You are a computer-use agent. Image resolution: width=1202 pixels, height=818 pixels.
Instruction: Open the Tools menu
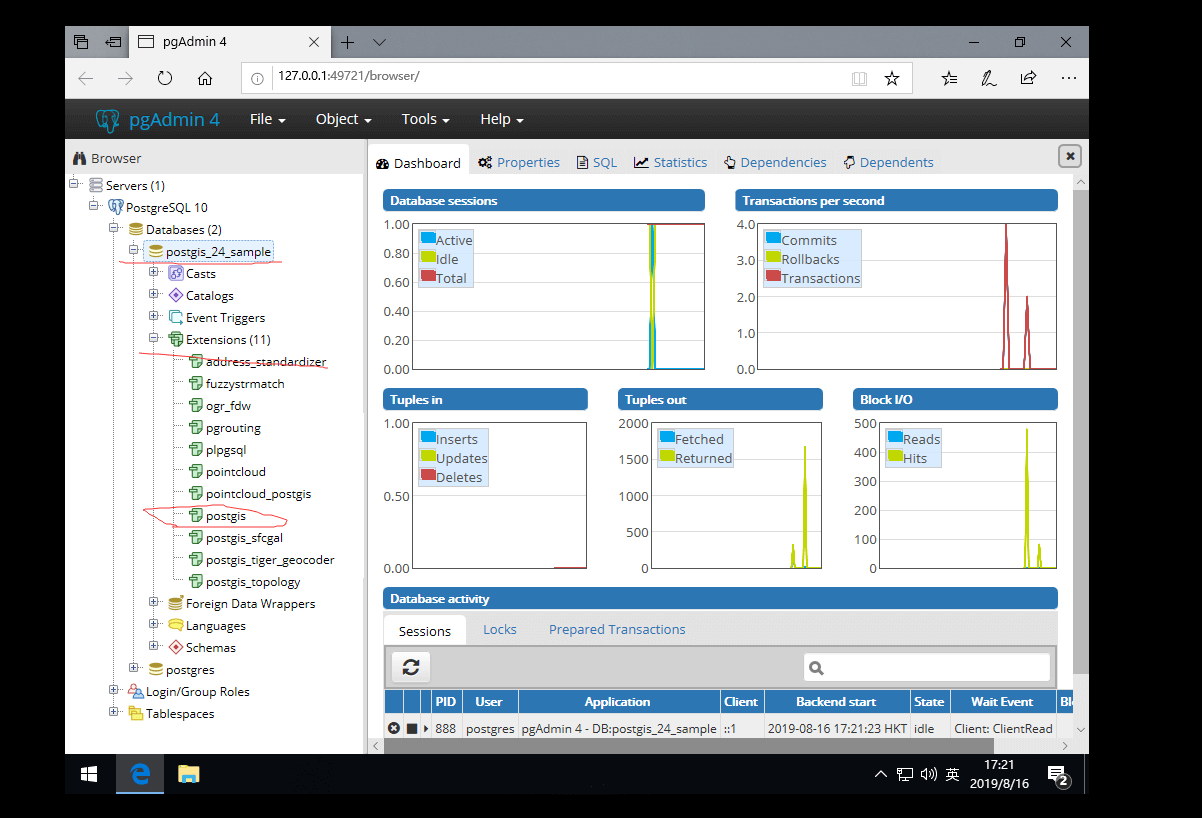tap(425, 119)
